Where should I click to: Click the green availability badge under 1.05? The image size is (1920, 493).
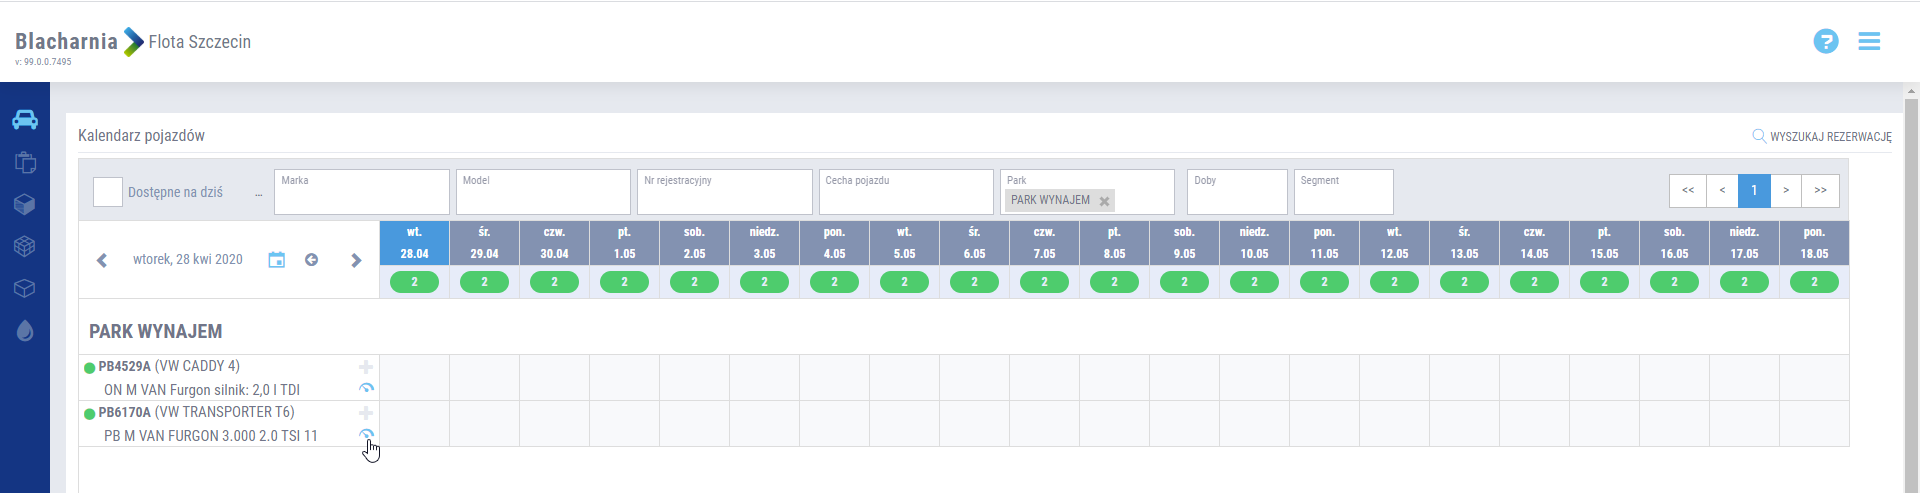(624, 282)
